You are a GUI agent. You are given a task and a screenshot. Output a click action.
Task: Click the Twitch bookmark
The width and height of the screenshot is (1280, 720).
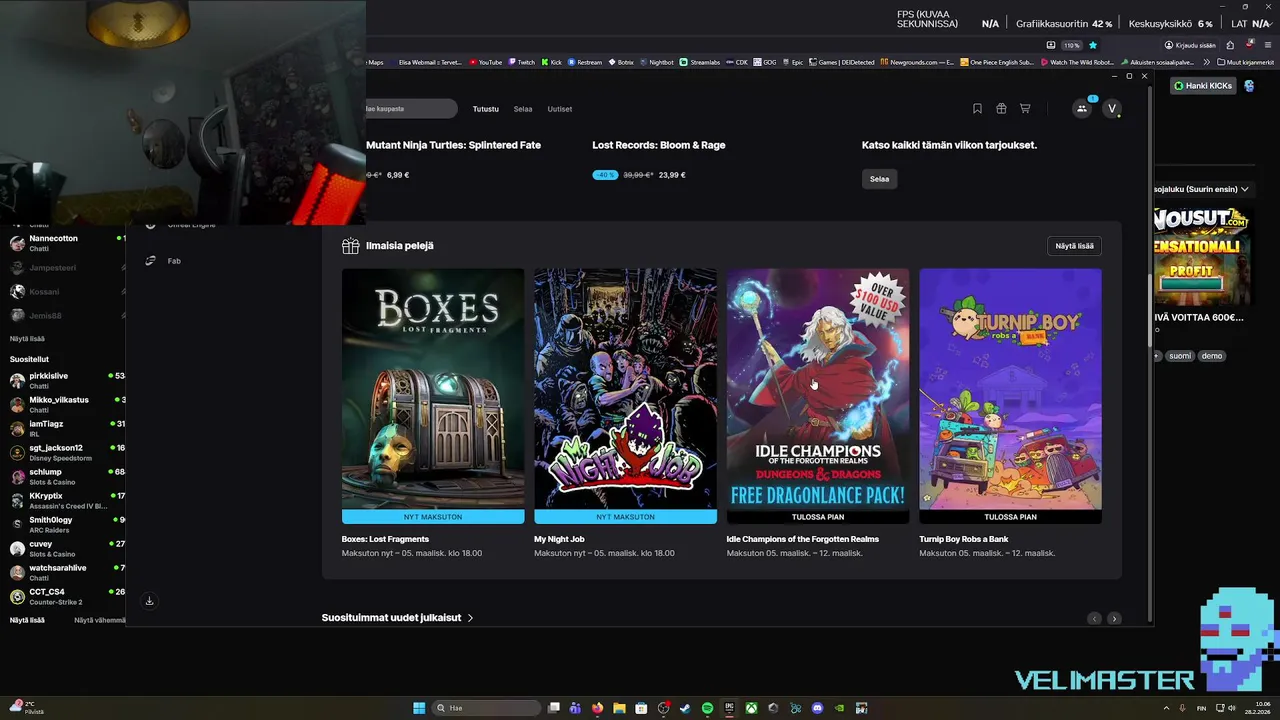522,62
